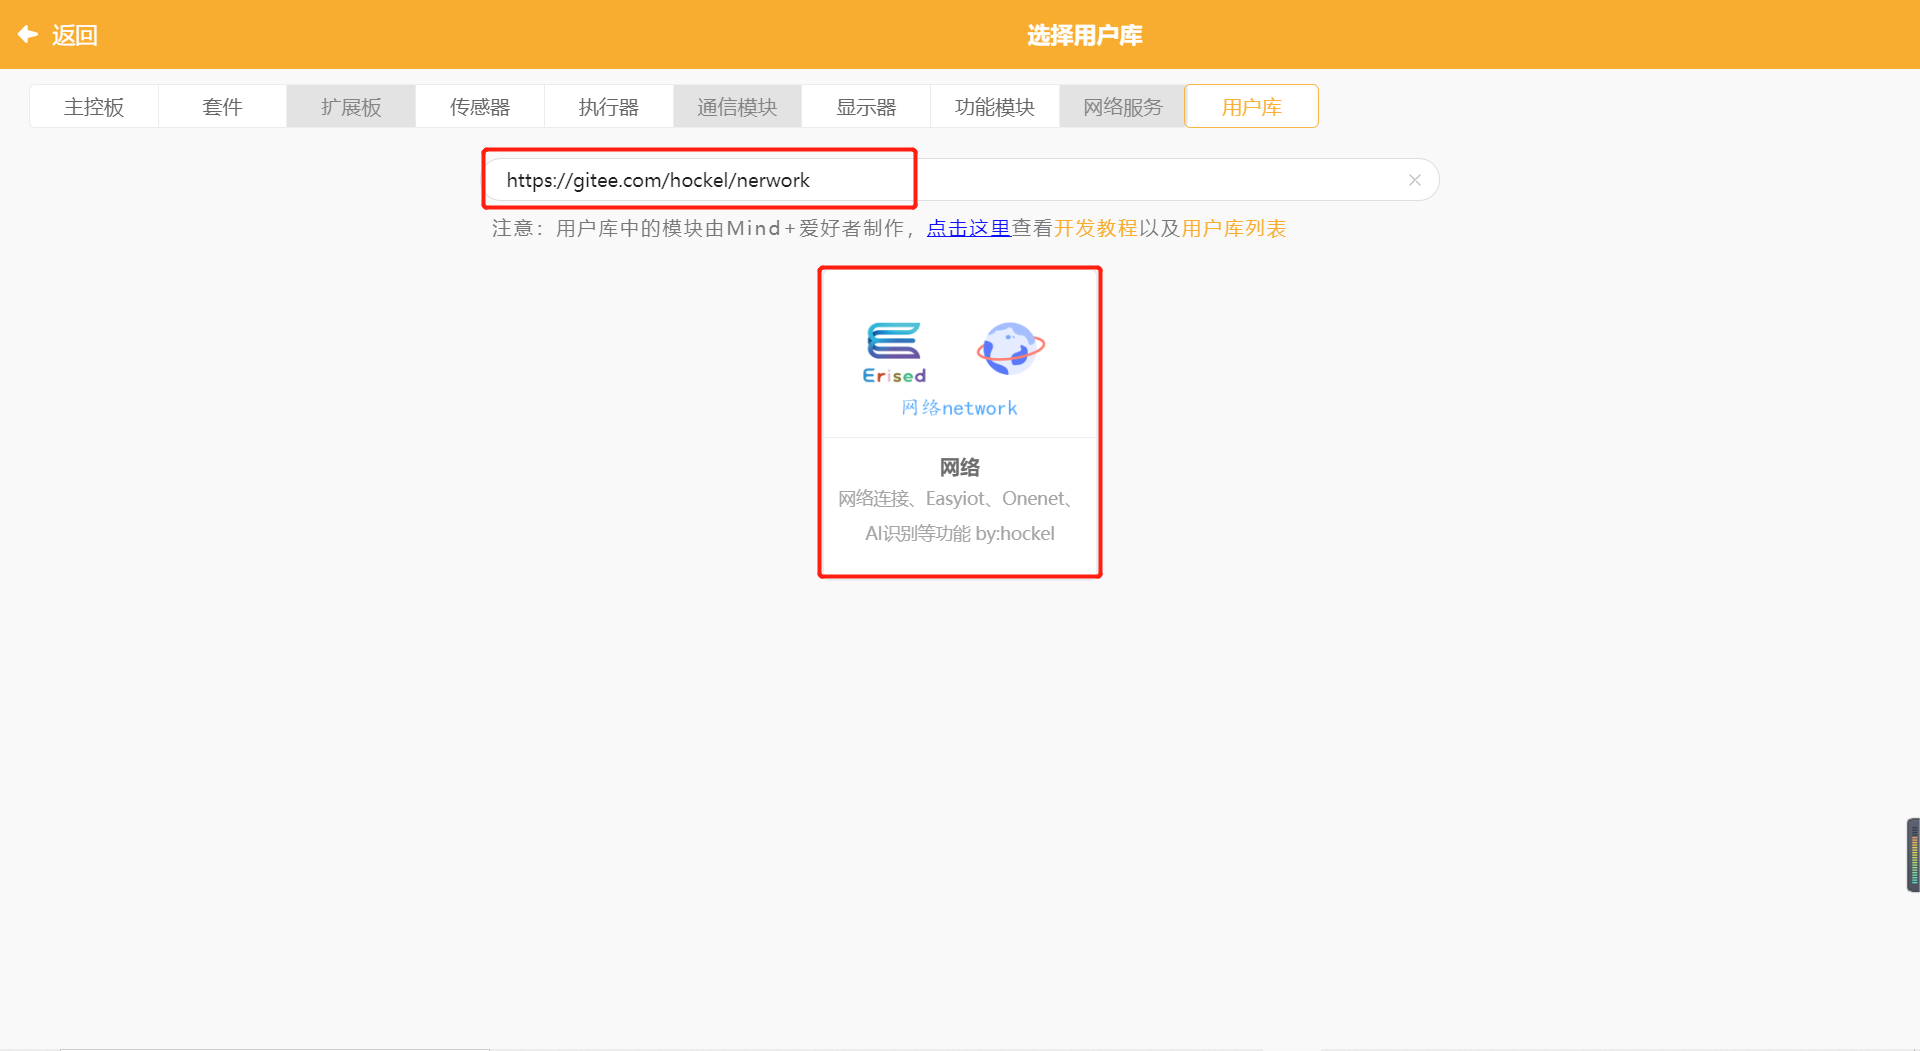The width and height of the screenshot is (1920, 1051).
Task: Switch to the 扩展板 tab
Action: click(350, 106)
